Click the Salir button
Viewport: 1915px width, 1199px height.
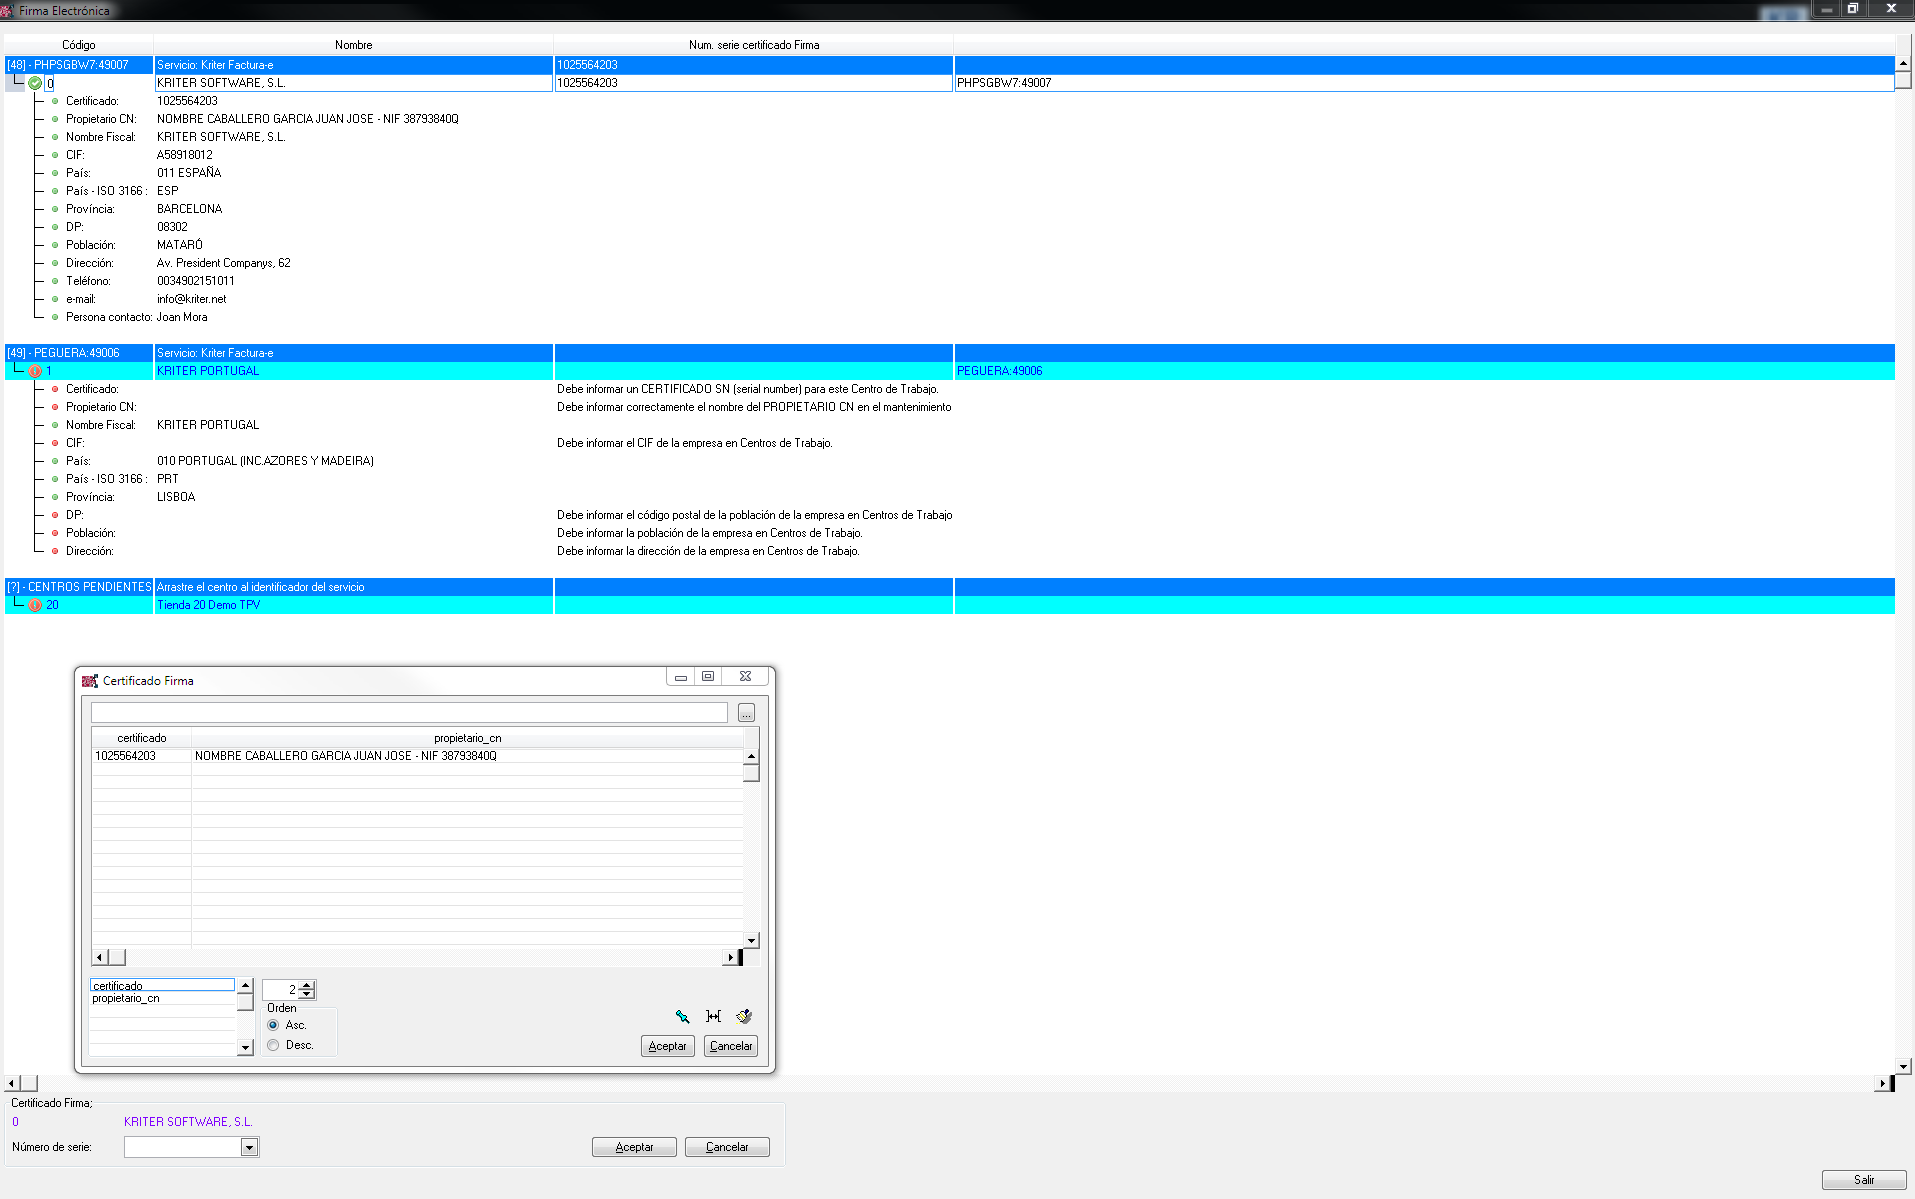(1863, 1180)
